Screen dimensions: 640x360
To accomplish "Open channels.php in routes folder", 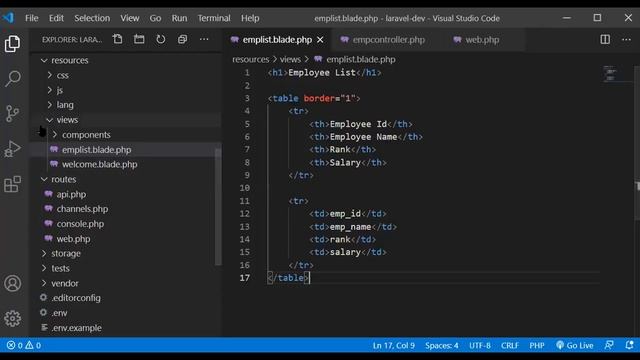I will (x=82, y=209).
